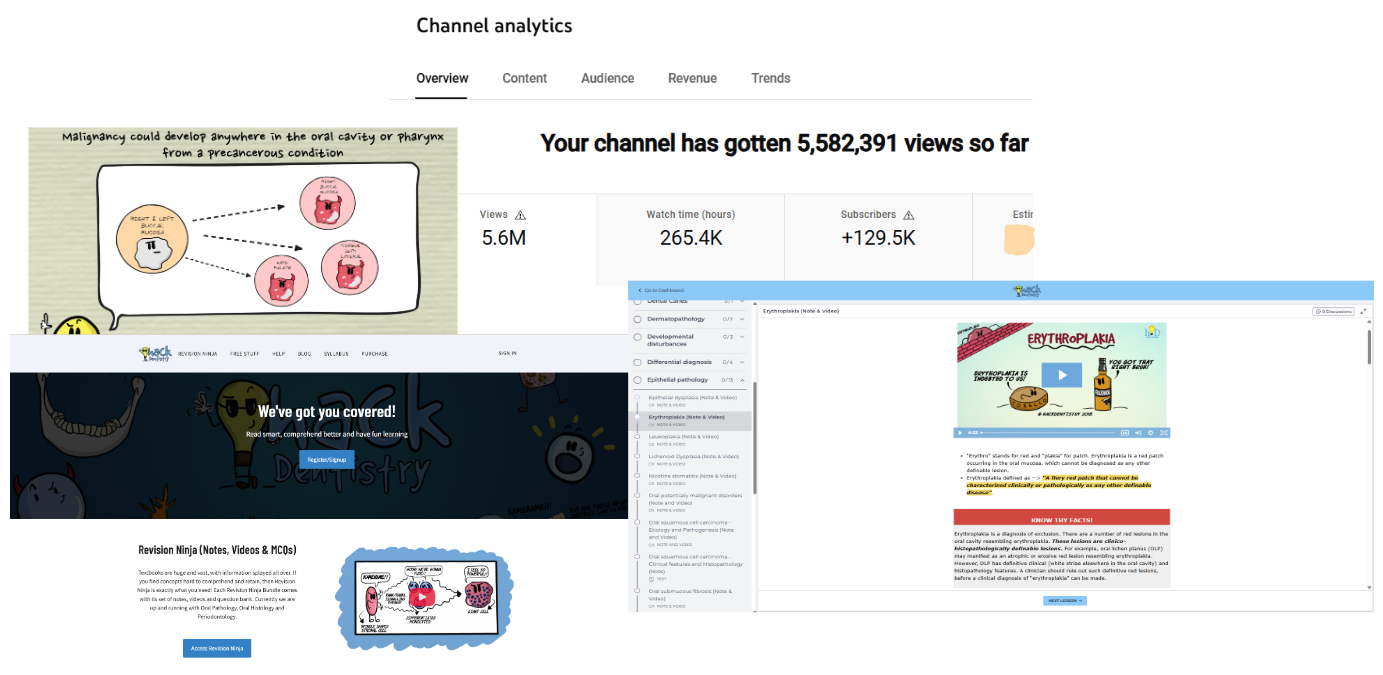The width and height of the screenshot is (1383, 675).
Task: Switch to Trends tab in Channel analytics
Action: [x=771, y=78]
